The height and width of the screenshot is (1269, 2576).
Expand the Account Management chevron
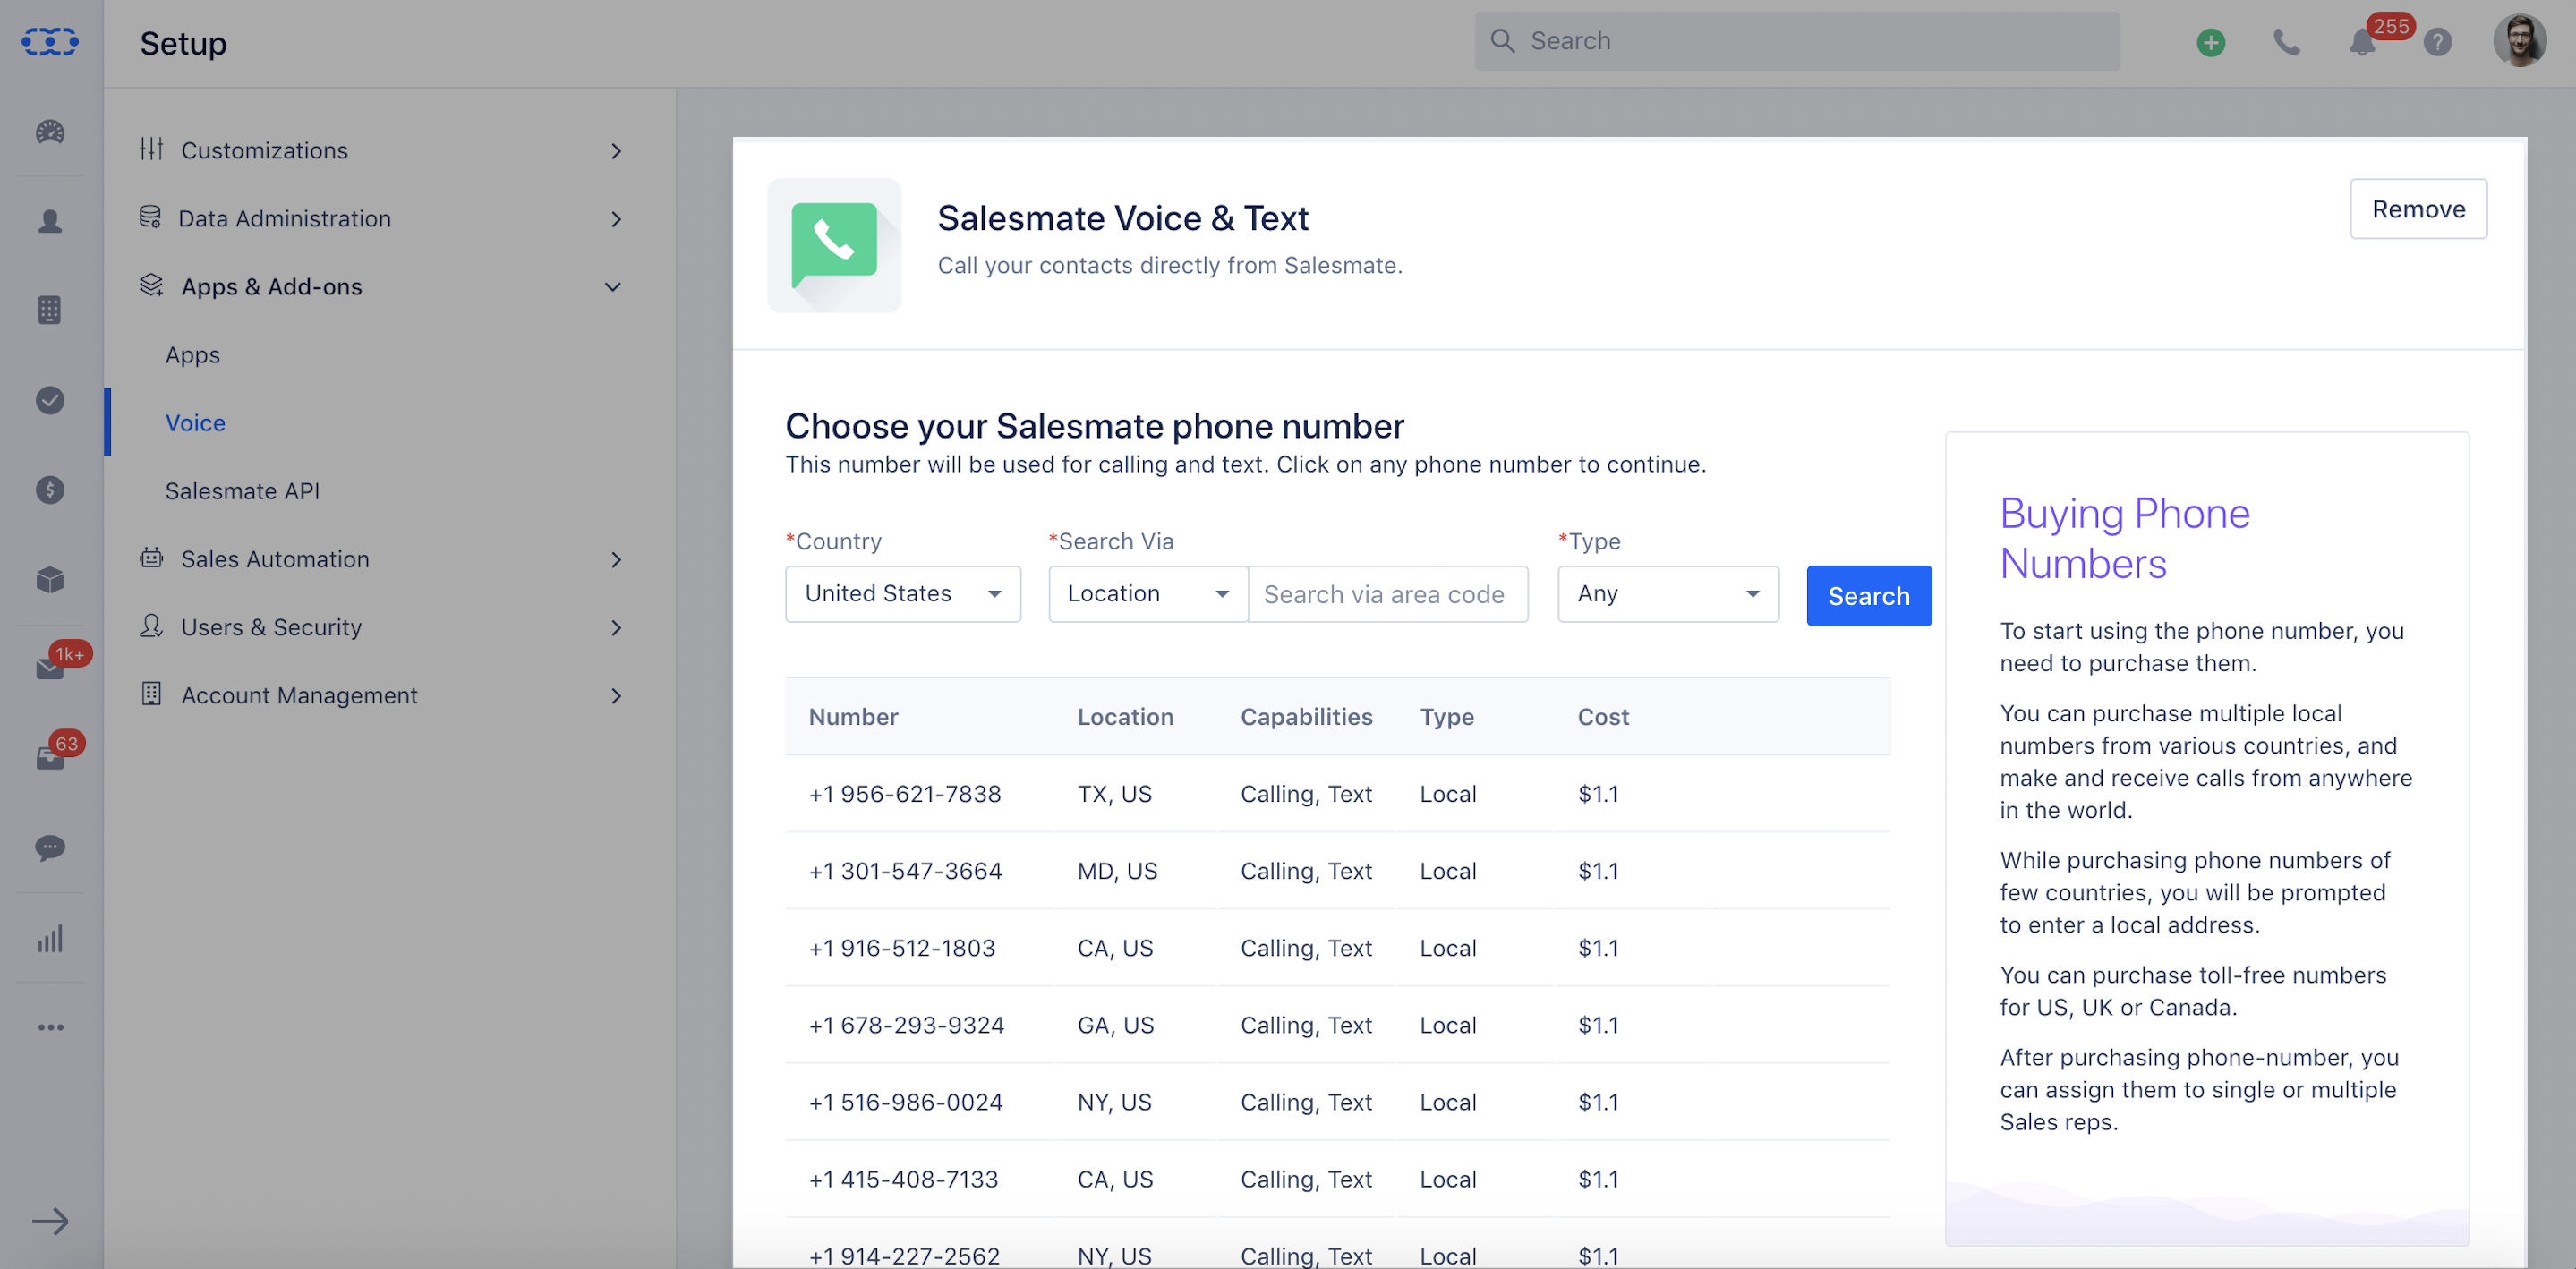click(616, 695)
